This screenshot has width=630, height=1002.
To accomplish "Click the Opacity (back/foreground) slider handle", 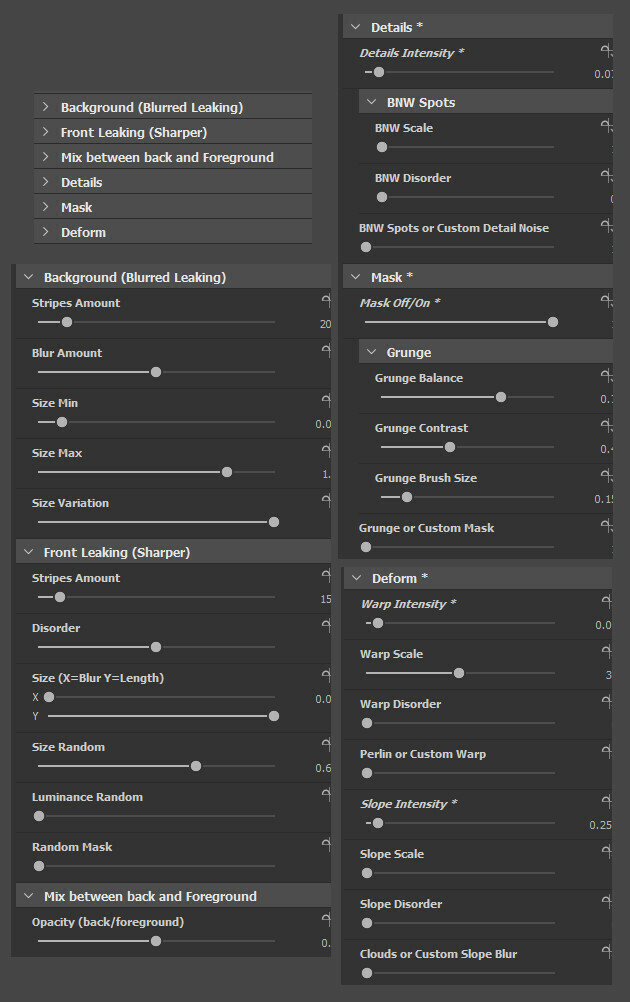I will 155,941.
